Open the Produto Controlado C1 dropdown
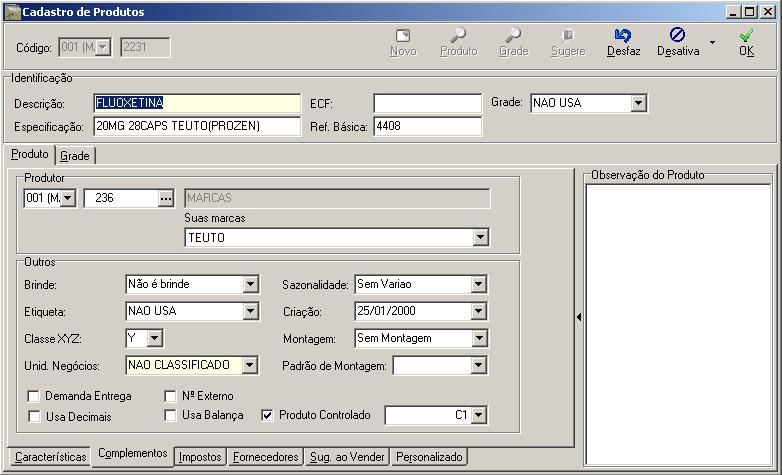Image resolution: width=782 pixels, height=475 pixels. (478, 415)
